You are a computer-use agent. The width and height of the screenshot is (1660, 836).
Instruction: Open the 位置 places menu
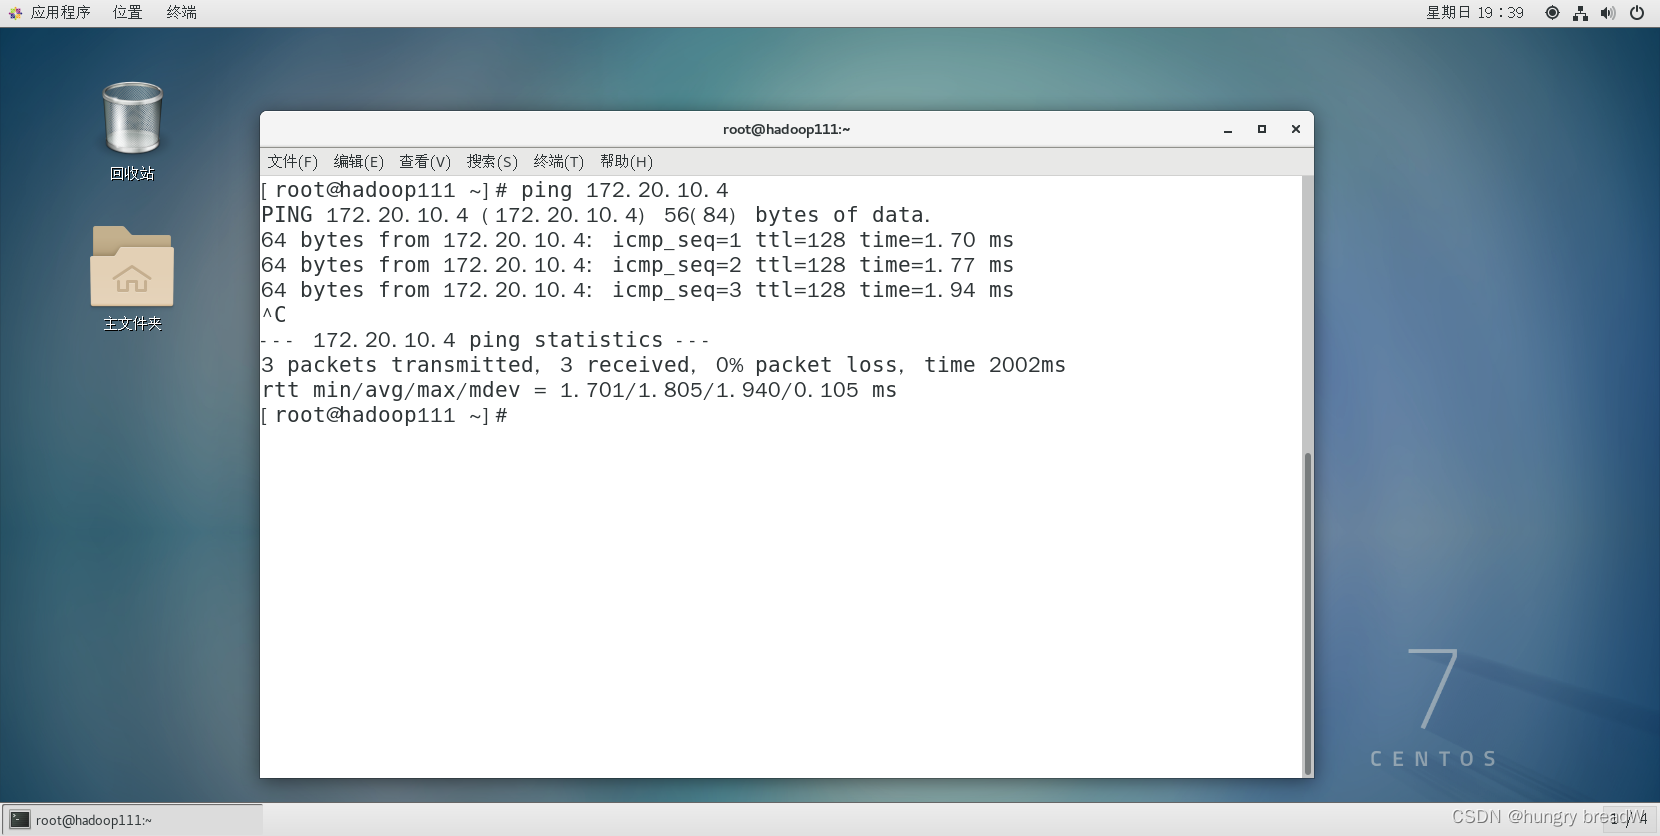pyautogui.click(x=127, y=13)
